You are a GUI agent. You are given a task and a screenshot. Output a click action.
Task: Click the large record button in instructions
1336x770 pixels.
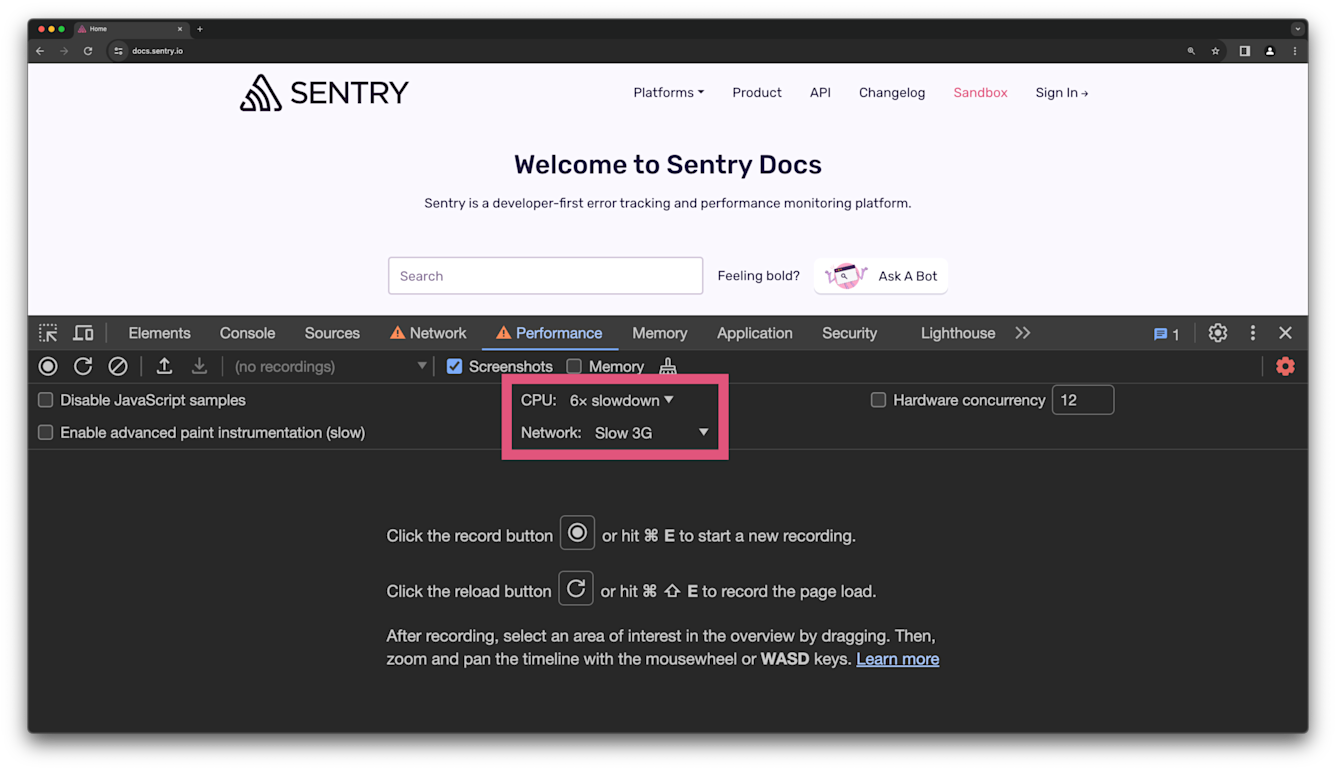(x=577, y=533)
